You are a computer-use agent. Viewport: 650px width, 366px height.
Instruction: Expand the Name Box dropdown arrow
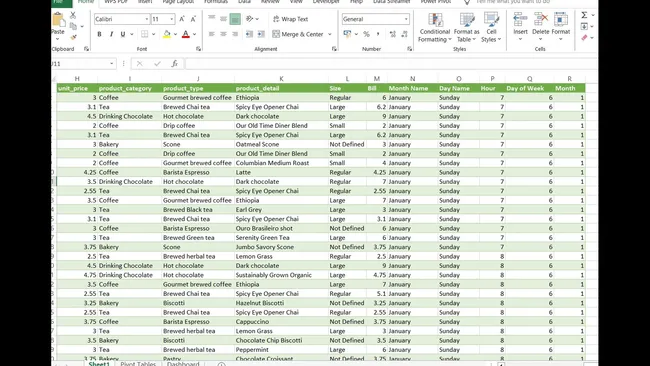point(112,63)
